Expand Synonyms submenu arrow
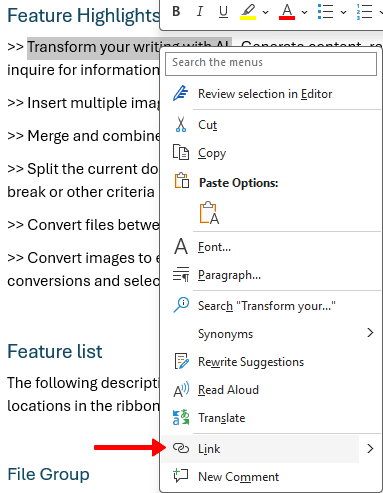Image resolution: width=383 pixels, height=493 pixels. 370,333
